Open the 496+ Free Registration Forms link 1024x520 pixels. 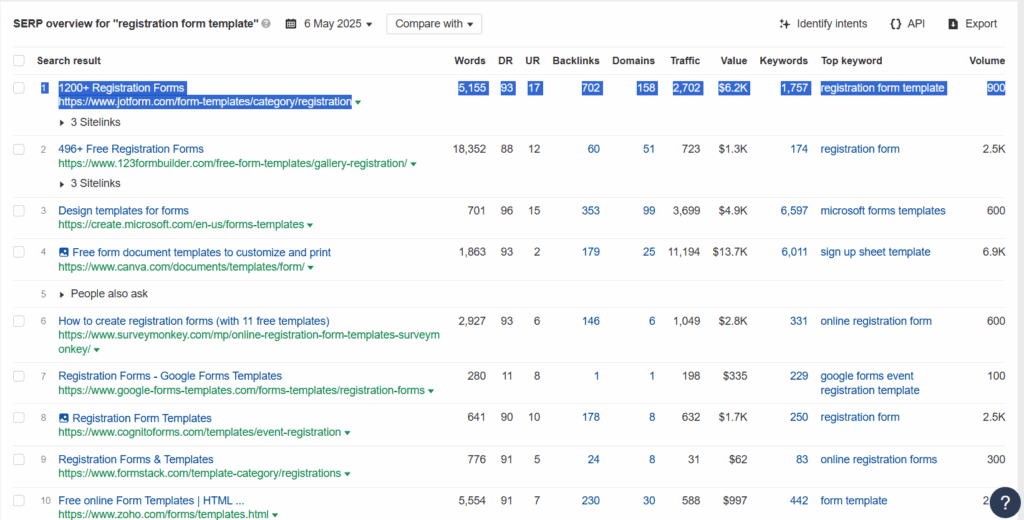(131, 149)
